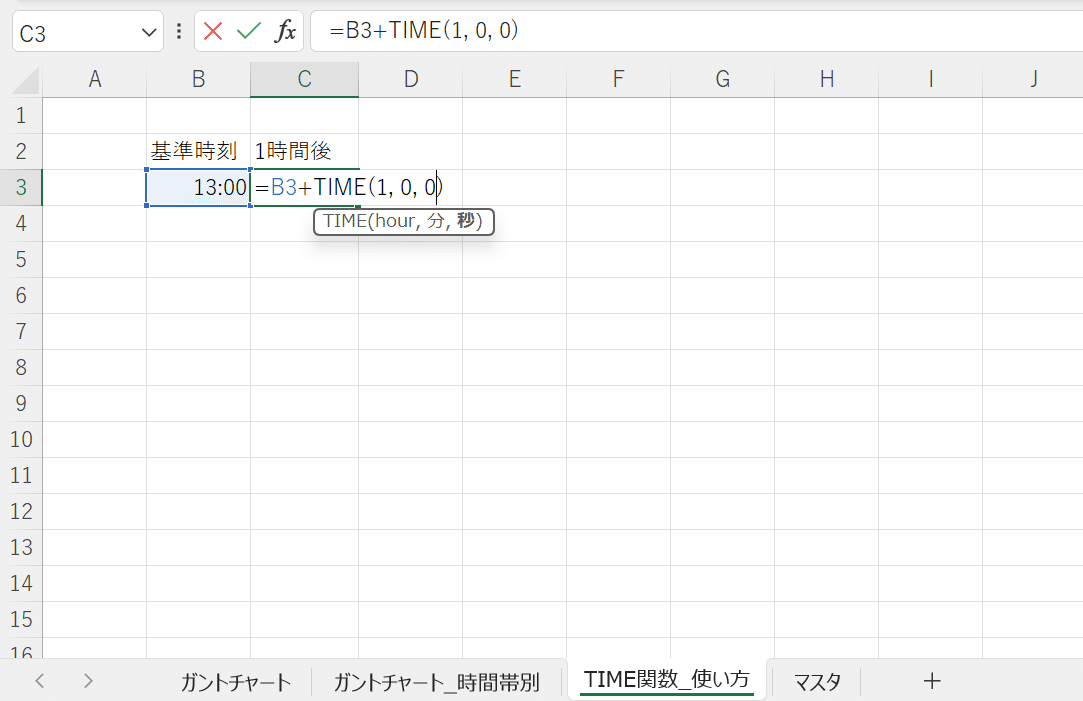Open the マスタ sheet tab
This screenshot has height=701, width=1083.
pos(817,682)
